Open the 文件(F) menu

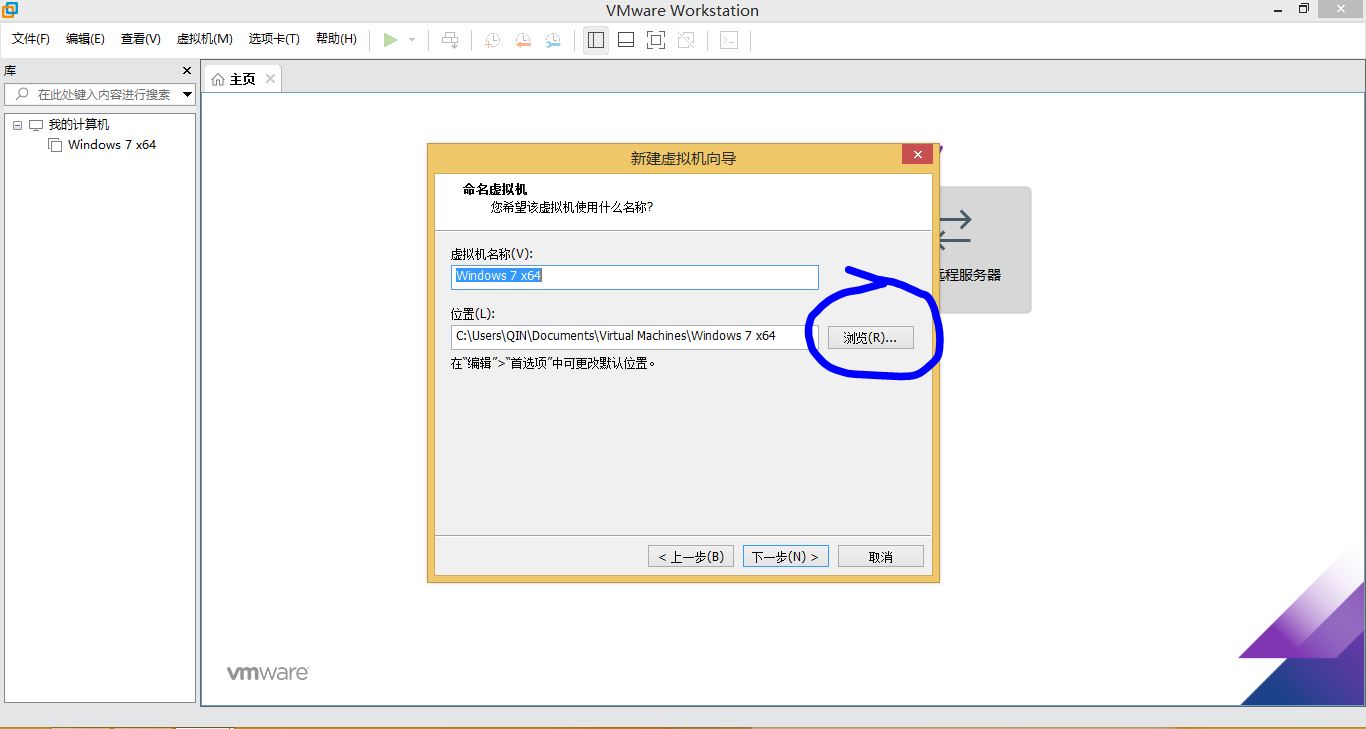click(x=31, y=39)
